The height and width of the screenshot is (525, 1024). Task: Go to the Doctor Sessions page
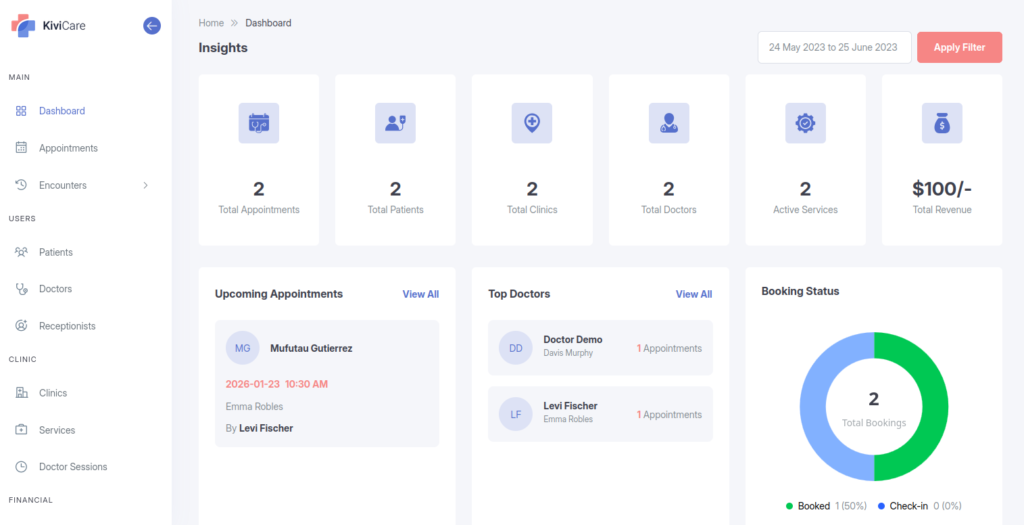(x=72, y=467)
